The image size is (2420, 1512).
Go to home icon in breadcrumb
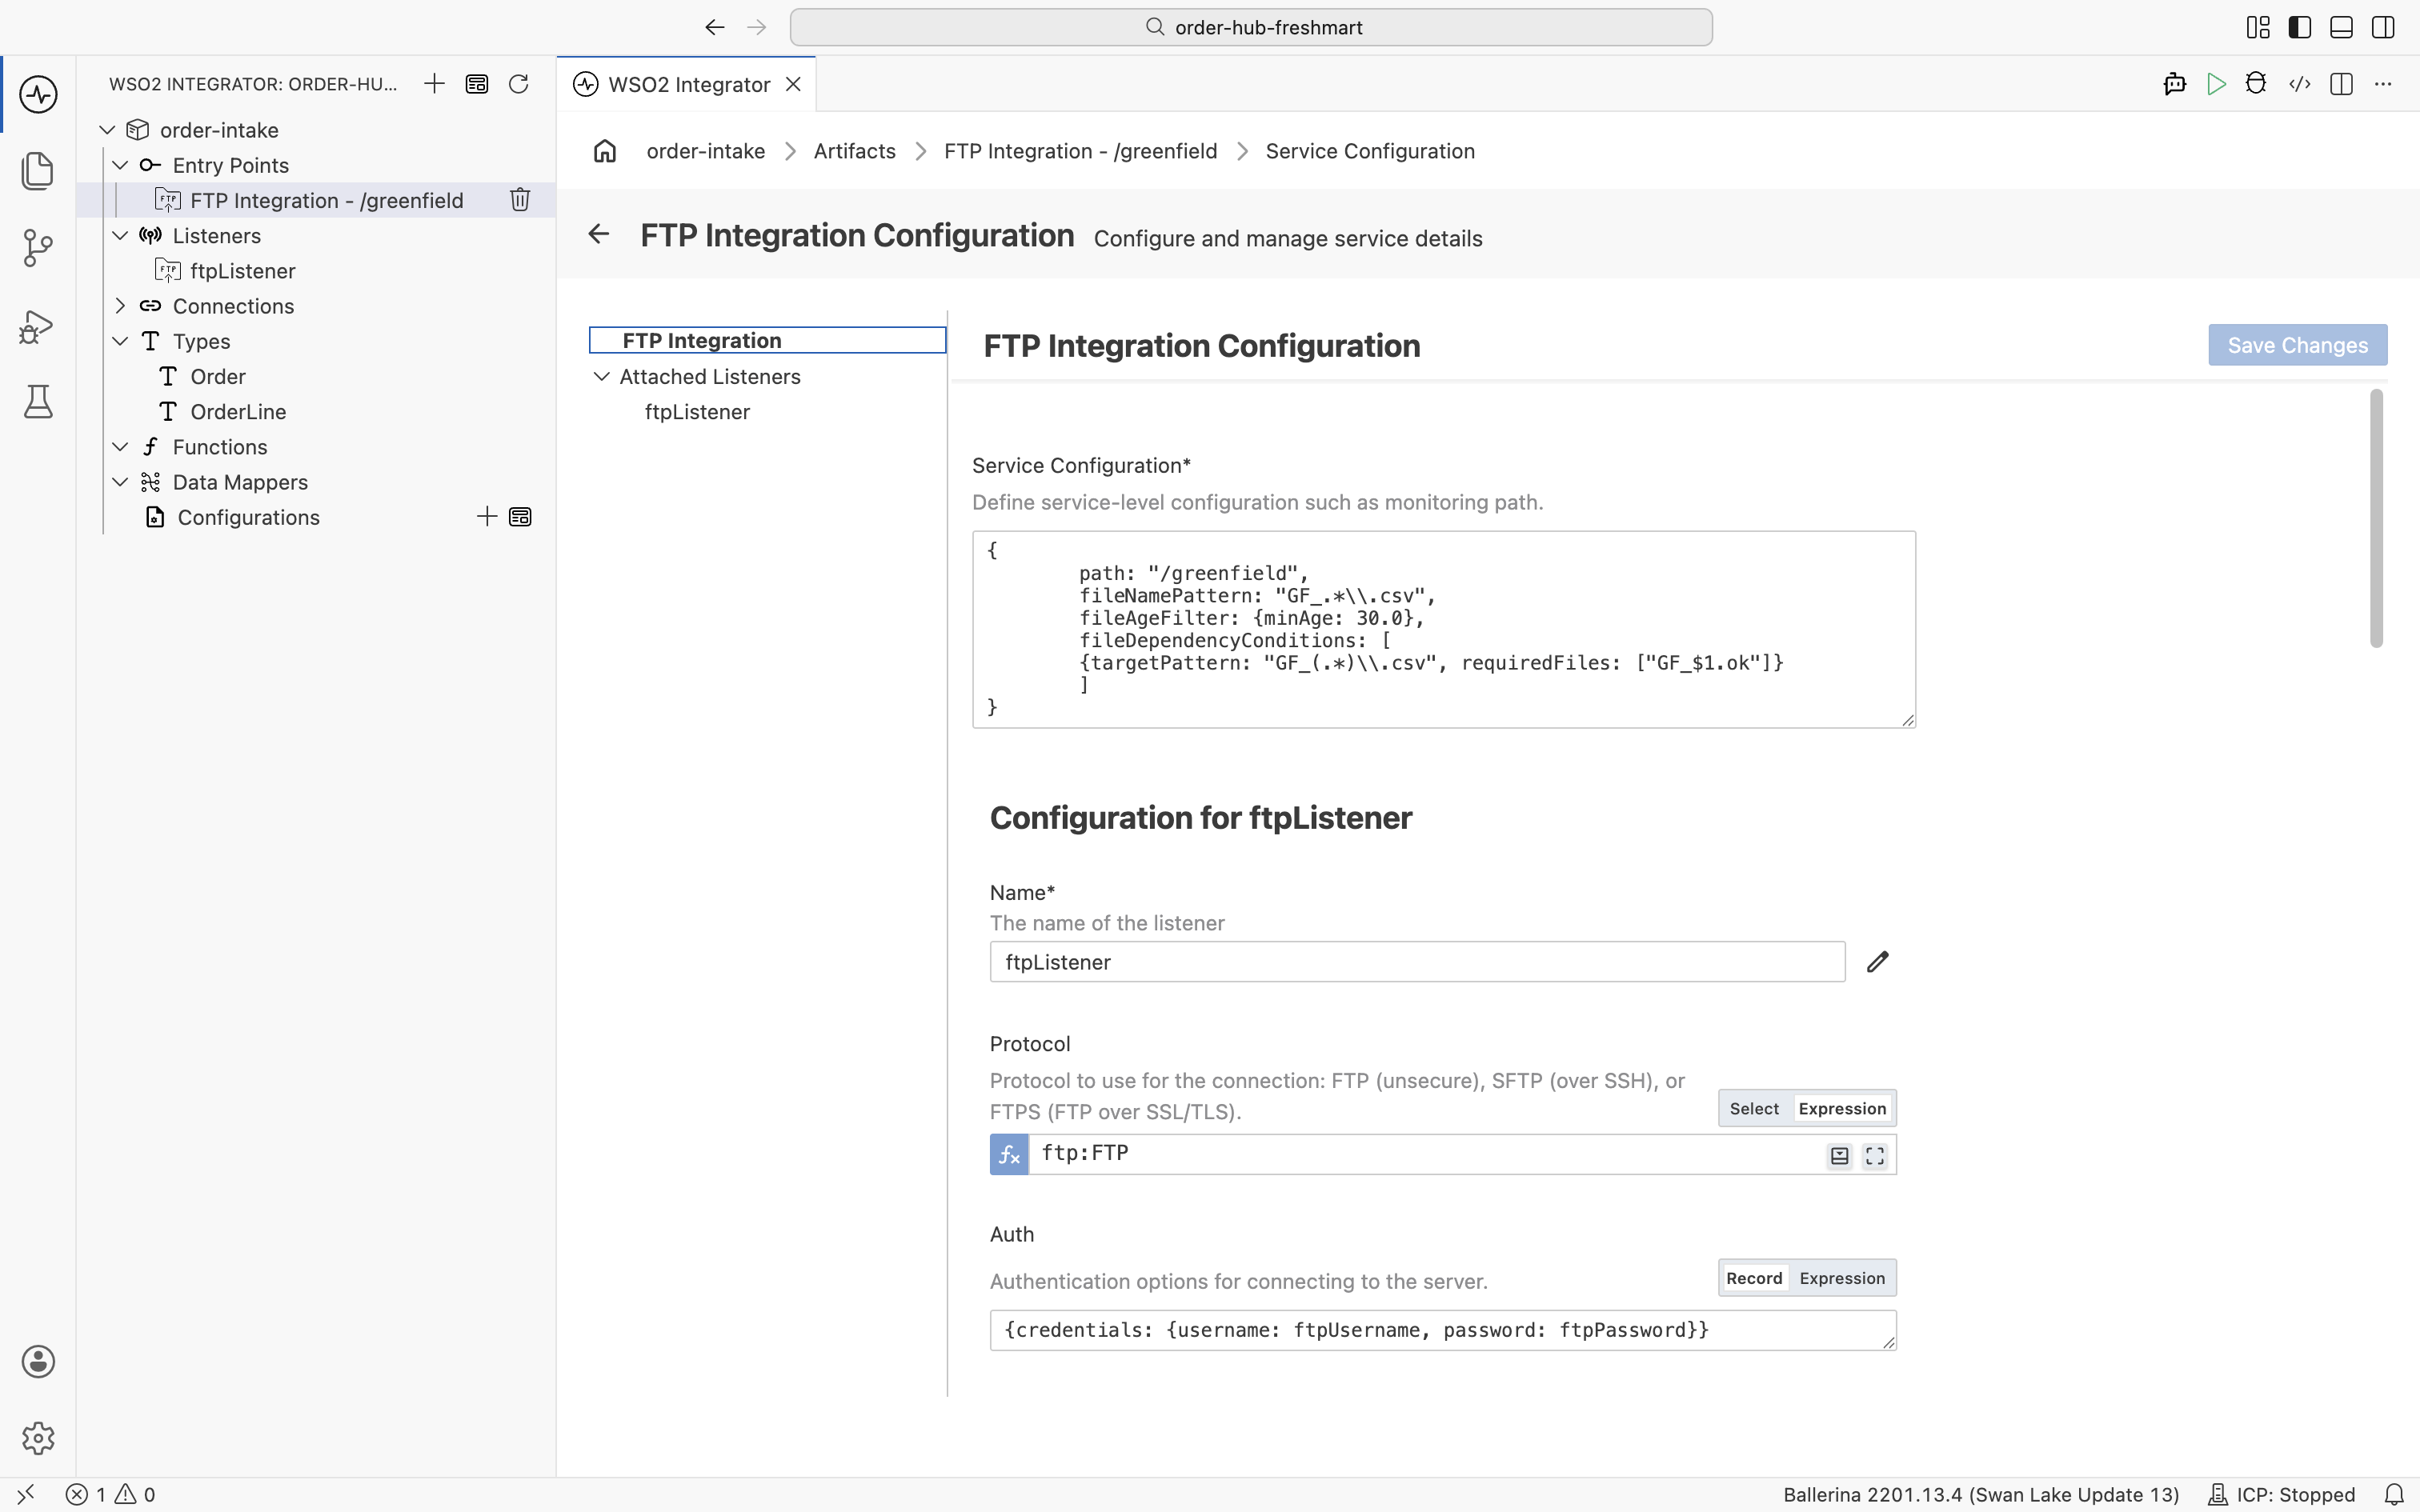point(605,151)
